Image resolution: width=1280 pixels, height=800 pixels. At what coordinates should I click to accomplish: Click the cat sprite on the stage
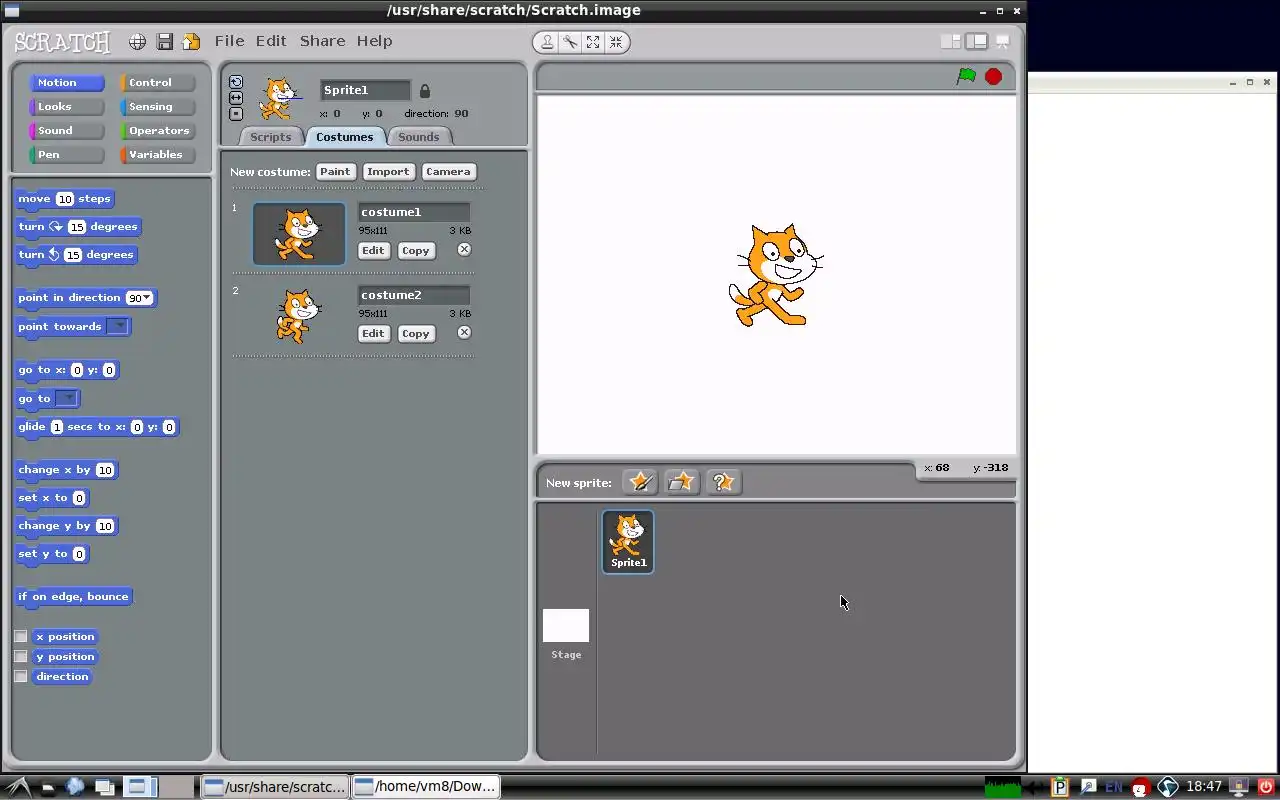[775, 275]
